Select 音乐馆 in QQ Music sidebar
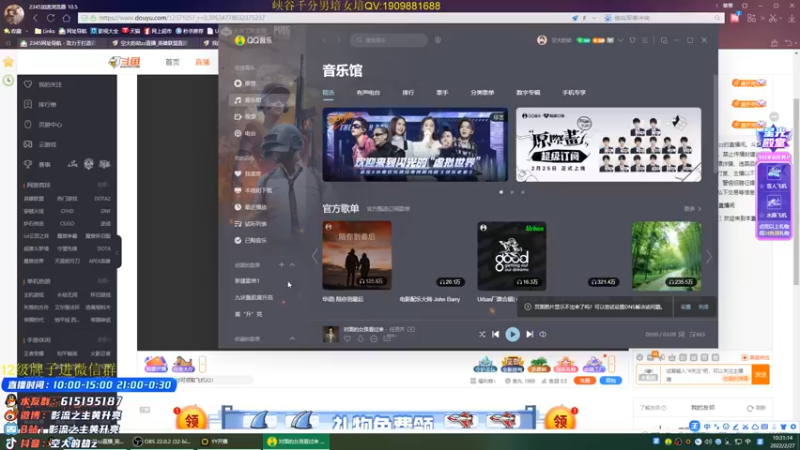This screenshot has width=800, height=450. [248, 100]
